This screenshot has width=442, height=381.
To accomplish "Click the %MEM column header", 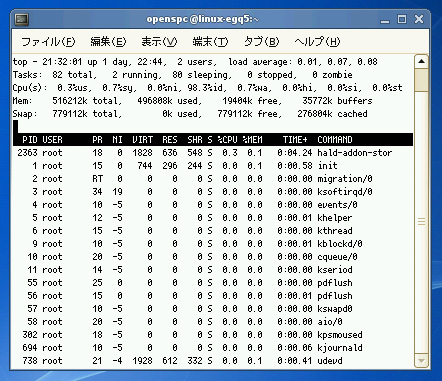I will (x=252, y=140).
